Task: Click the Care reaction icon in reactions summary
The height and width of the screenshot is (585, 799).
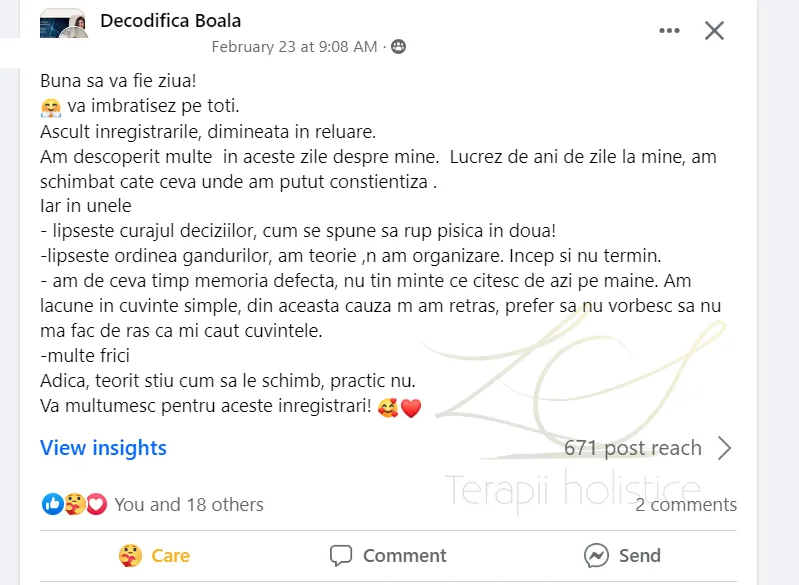Action: click(74, 504)
